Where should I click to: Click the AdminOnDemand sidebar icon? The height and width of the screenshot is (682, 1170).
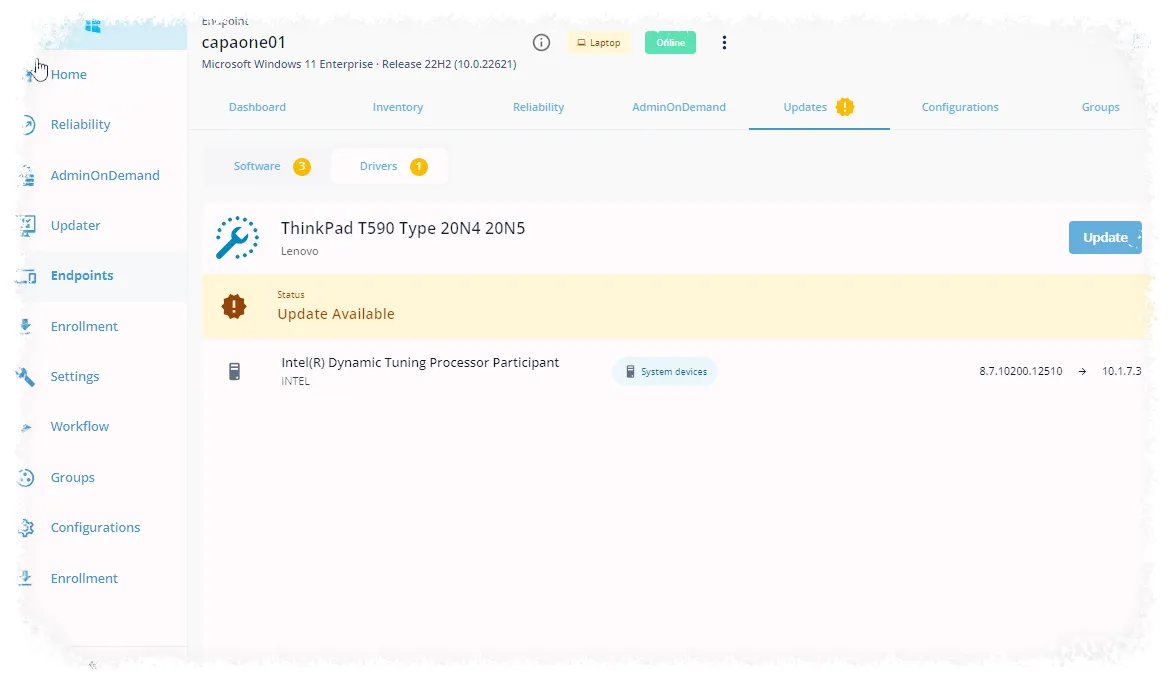27,175
